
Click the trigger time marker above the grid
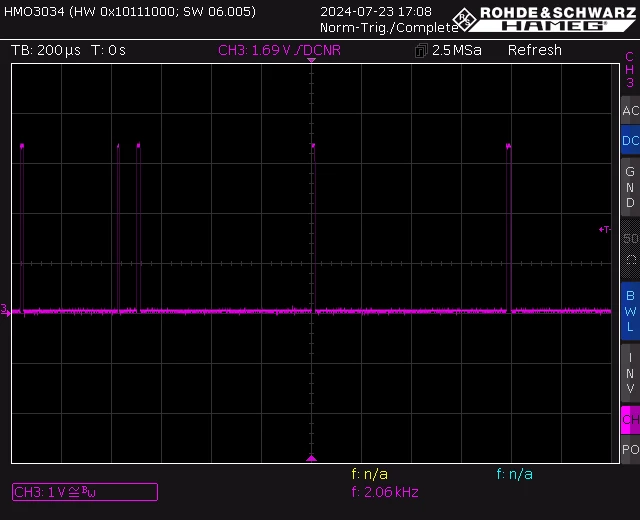(311, 60)
